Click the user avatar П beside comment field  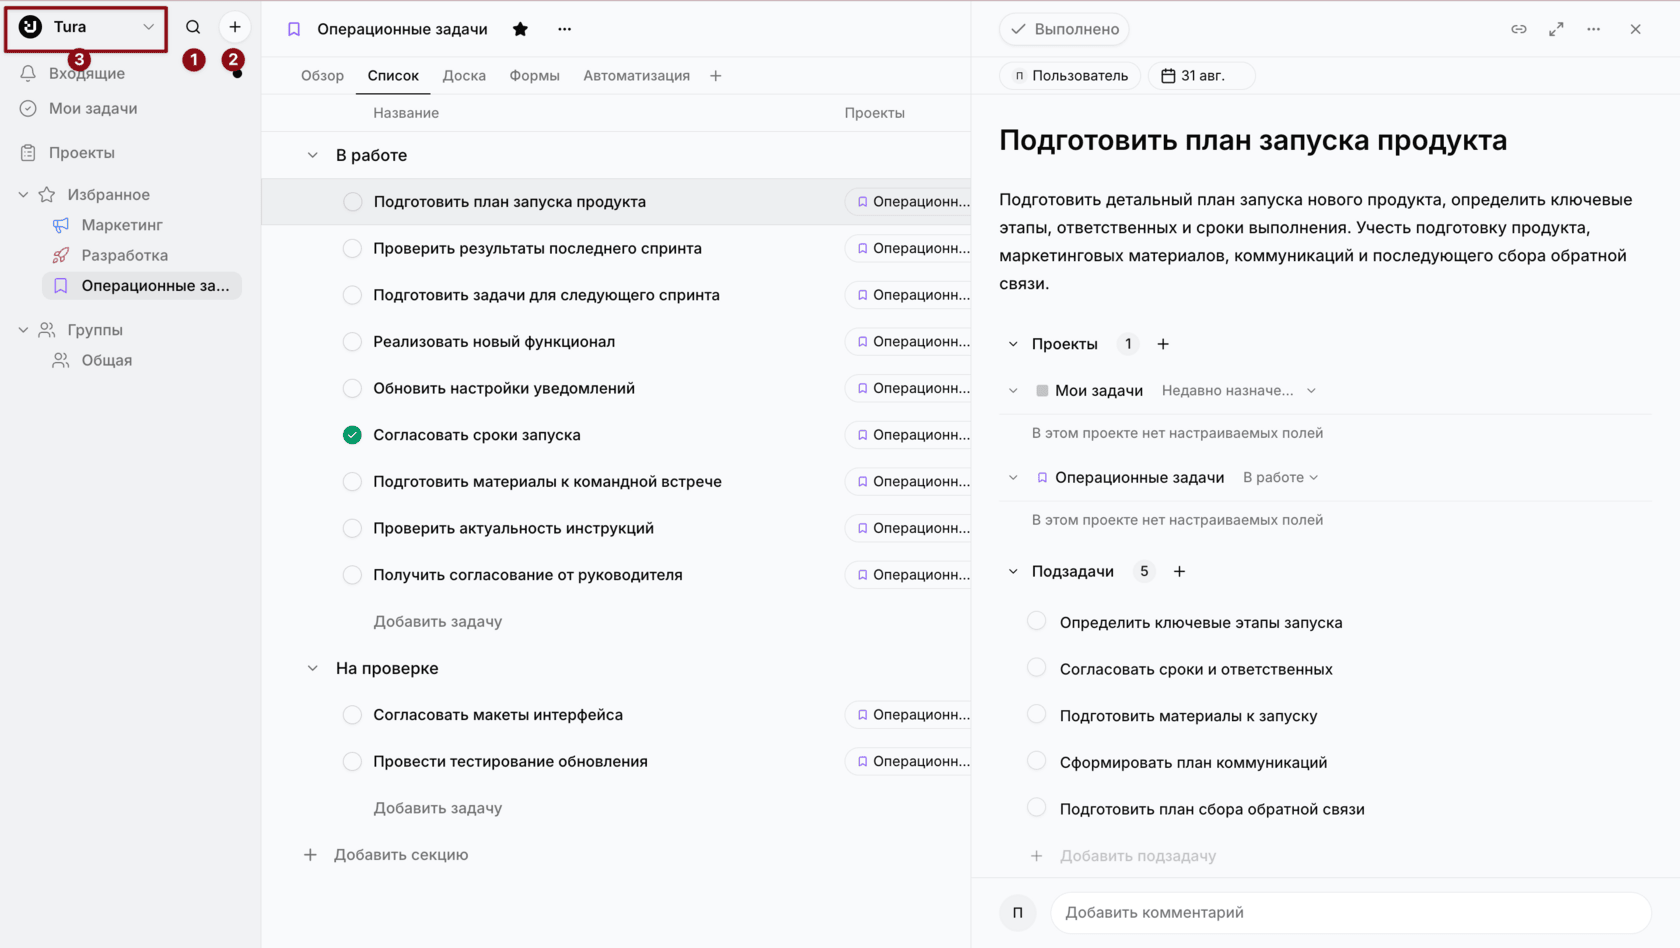click(1018, 912)
